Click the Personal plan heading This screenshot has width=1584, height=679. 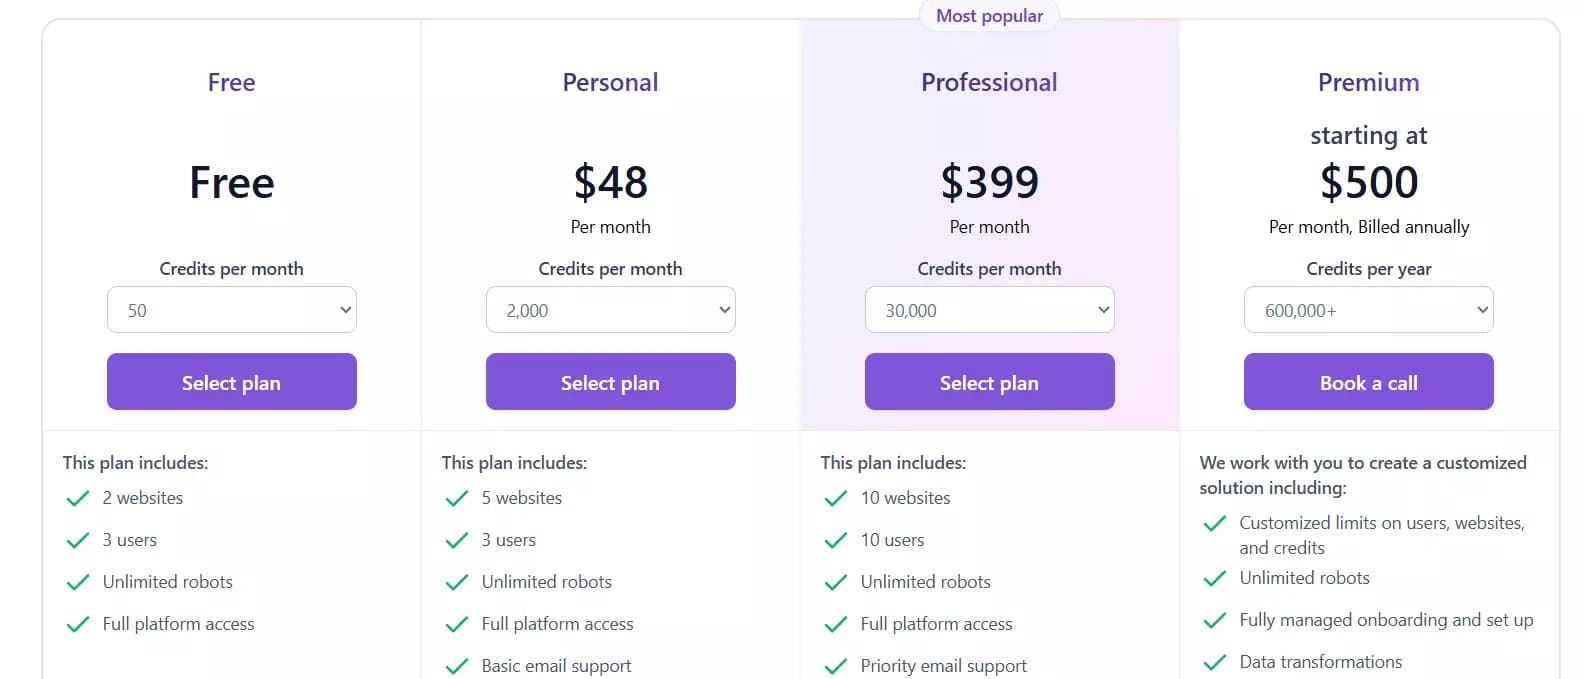point(610,82)
